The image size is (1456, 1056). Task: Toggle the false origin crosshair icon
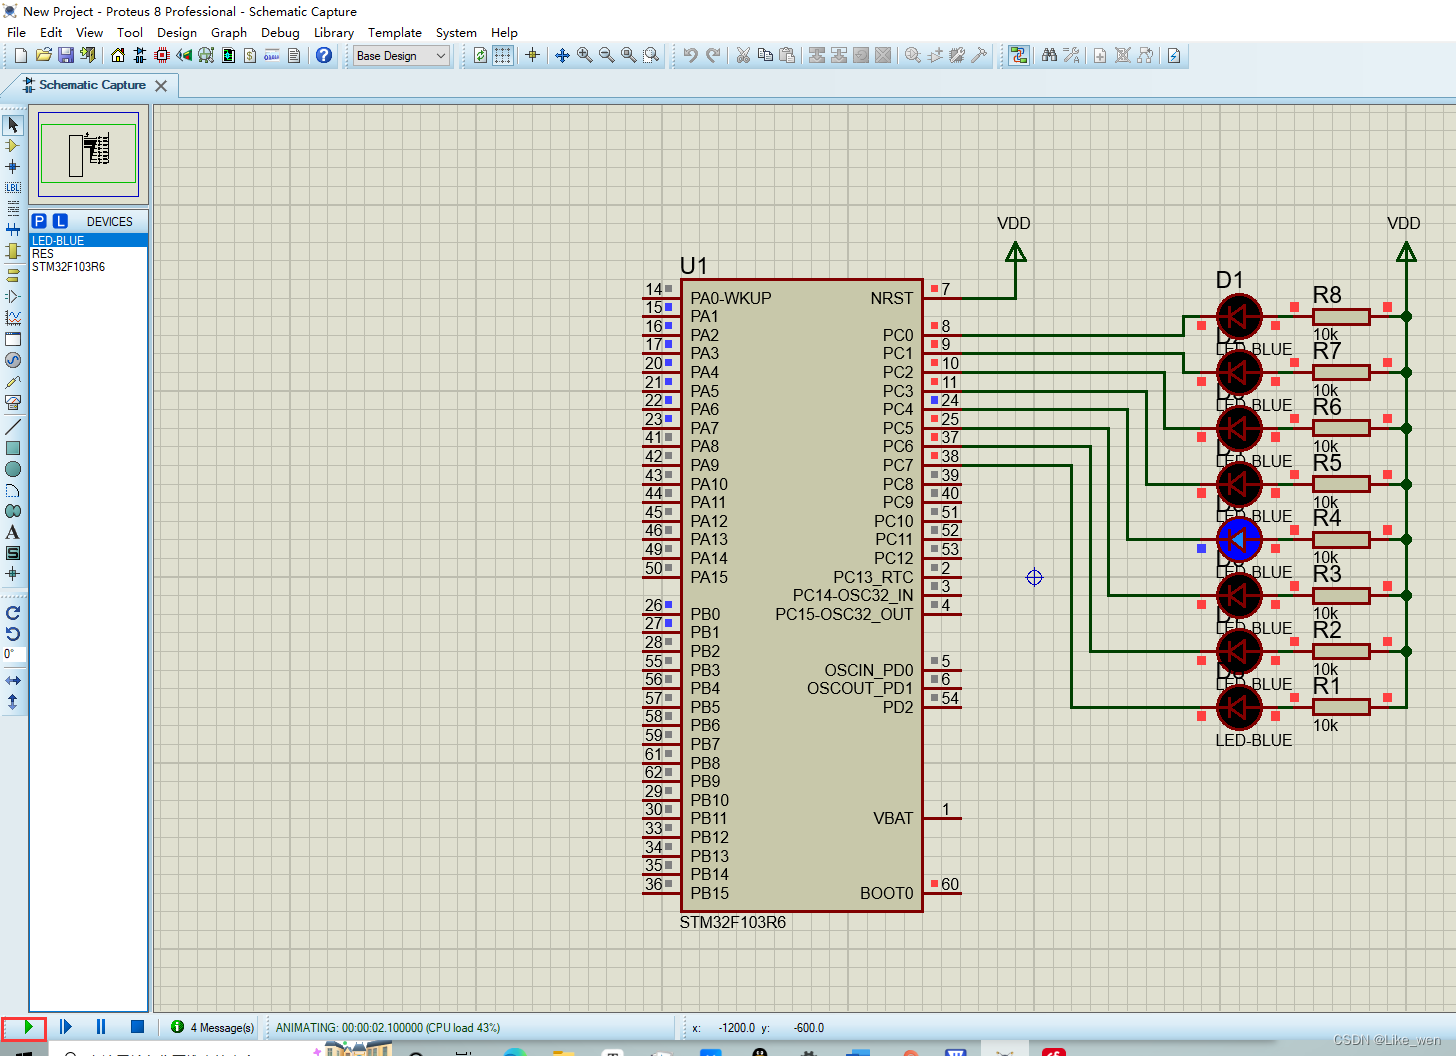pyautogui.click(x=532, y=56)
